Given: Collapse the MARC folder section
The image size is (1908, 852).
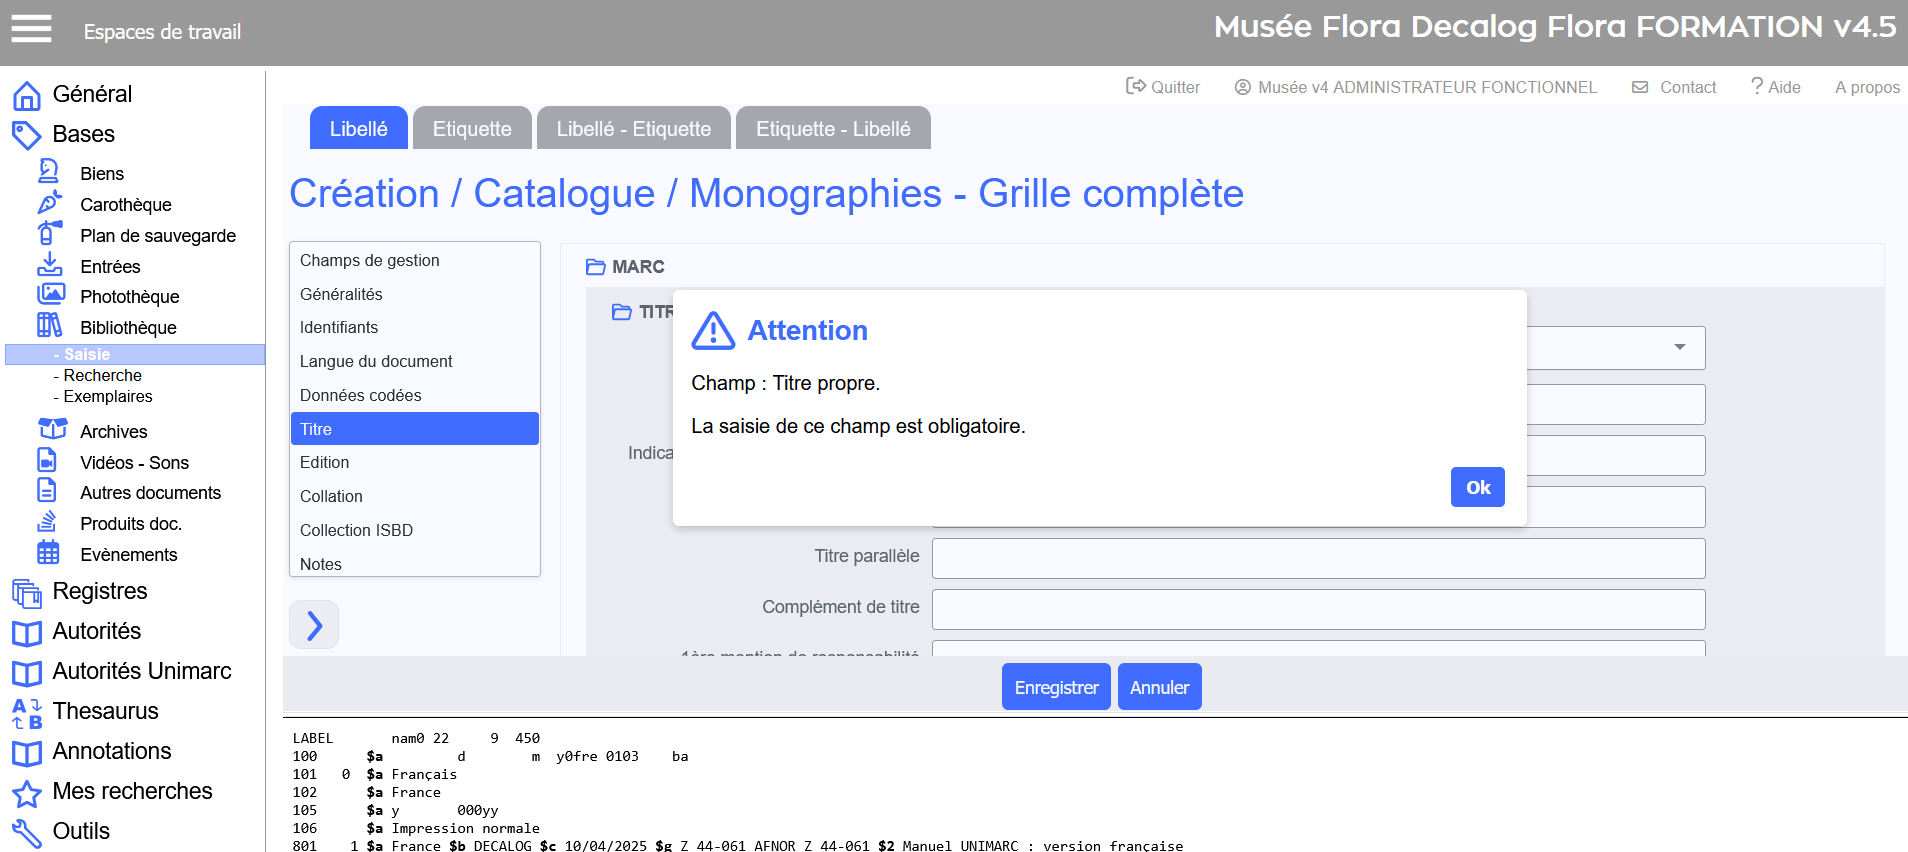Looking at the screenshot, I should pos(596,267).
